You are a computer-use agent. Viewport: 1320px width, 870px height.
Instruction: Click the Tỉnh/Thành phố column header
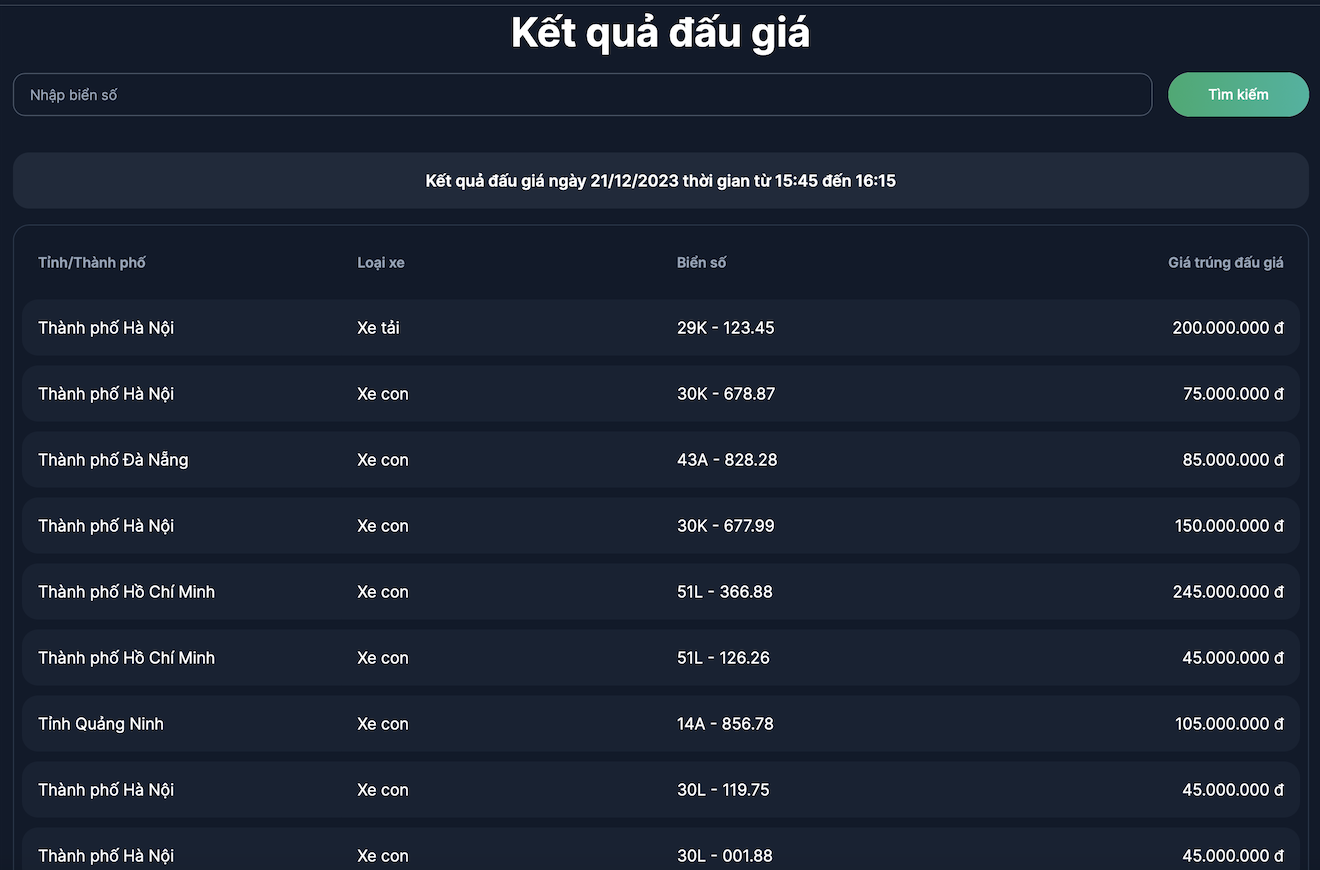pos(92,263)
